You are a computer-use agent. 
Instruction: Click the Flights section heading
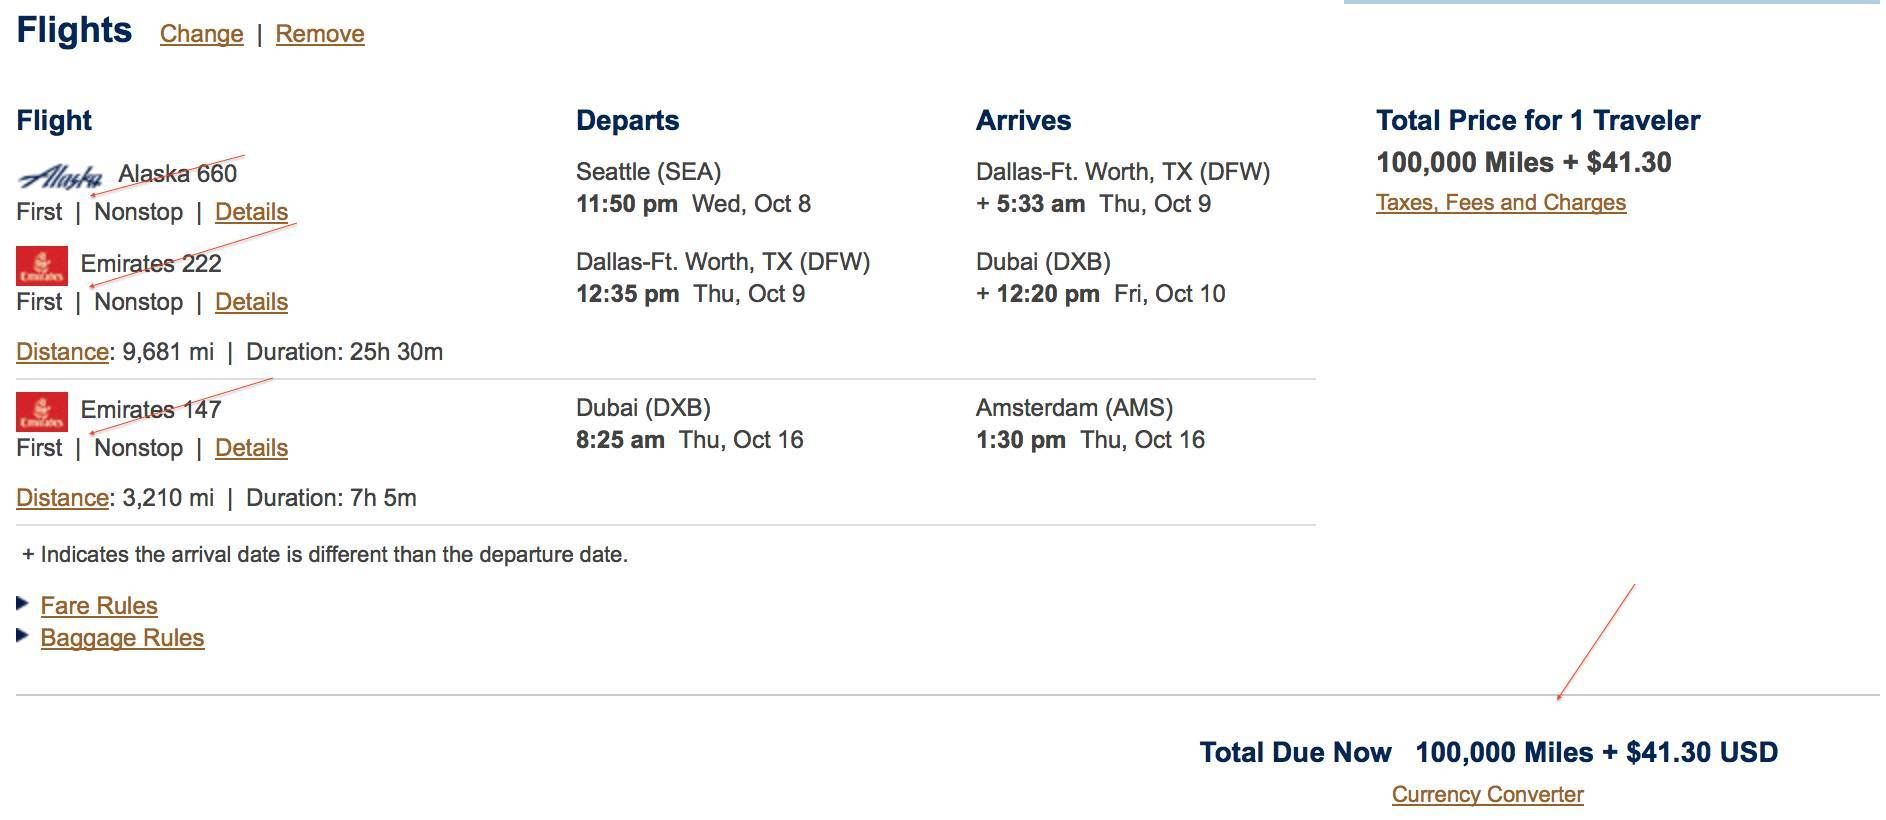(74, 31)
